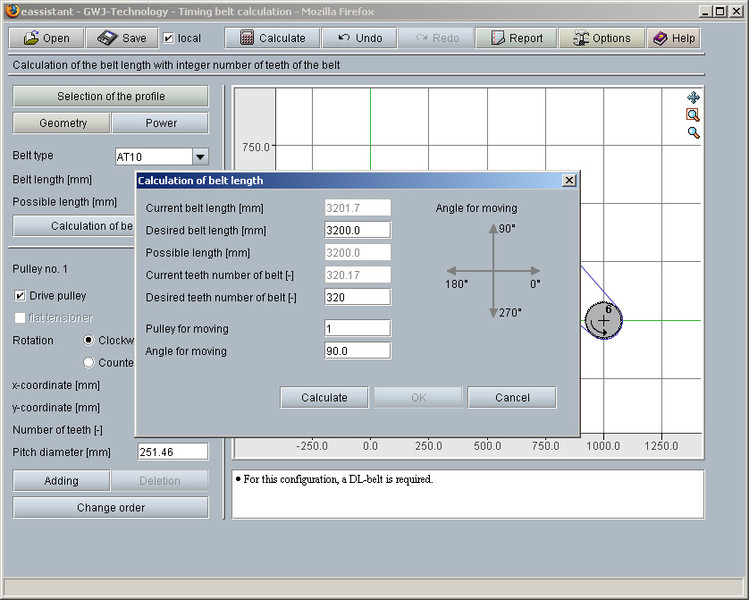Switch to the Power tab

(x=160, y=123)
